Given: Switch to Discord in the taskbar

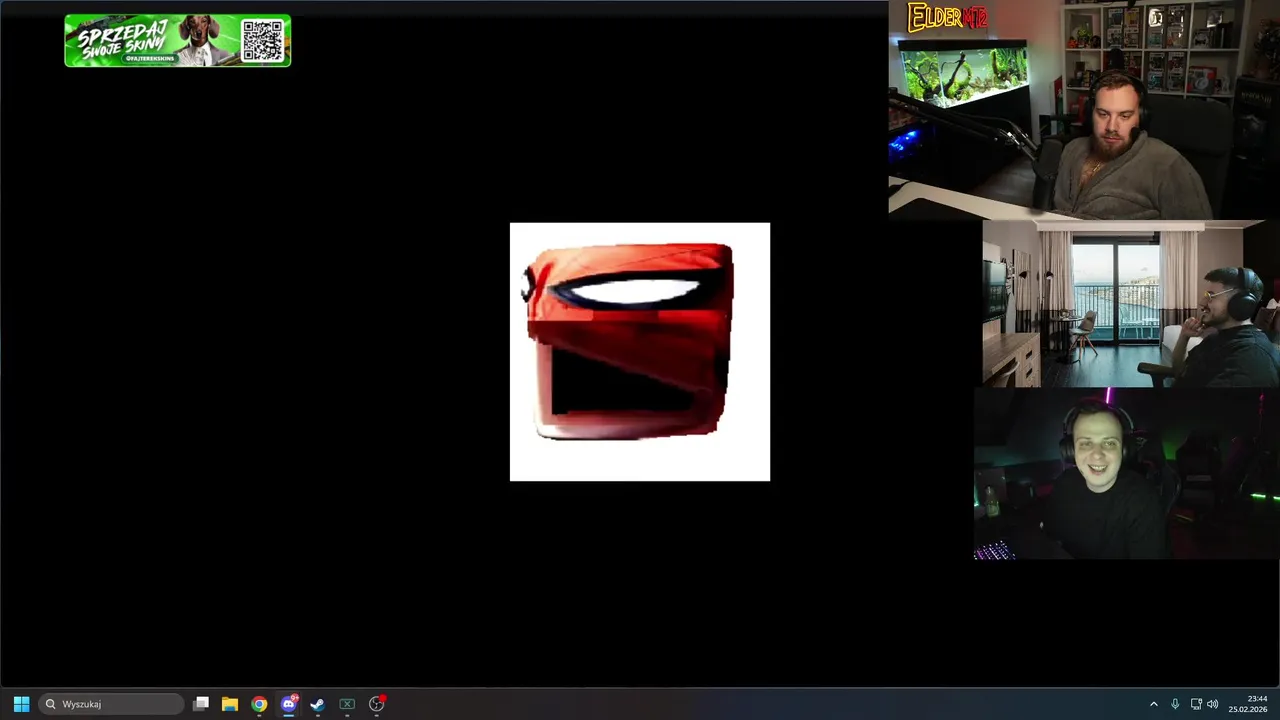Looking at the screenshot, I should (288, 704).
